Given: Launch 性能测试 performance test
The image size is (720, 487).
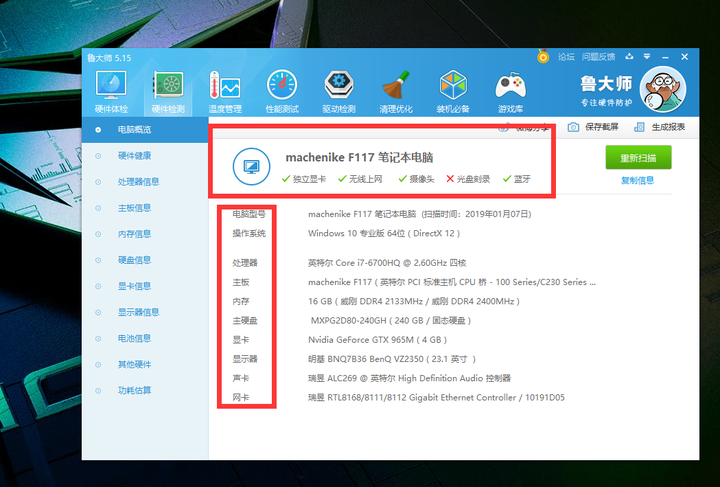Looking at the screenshot, I should [x=282, y=92].
